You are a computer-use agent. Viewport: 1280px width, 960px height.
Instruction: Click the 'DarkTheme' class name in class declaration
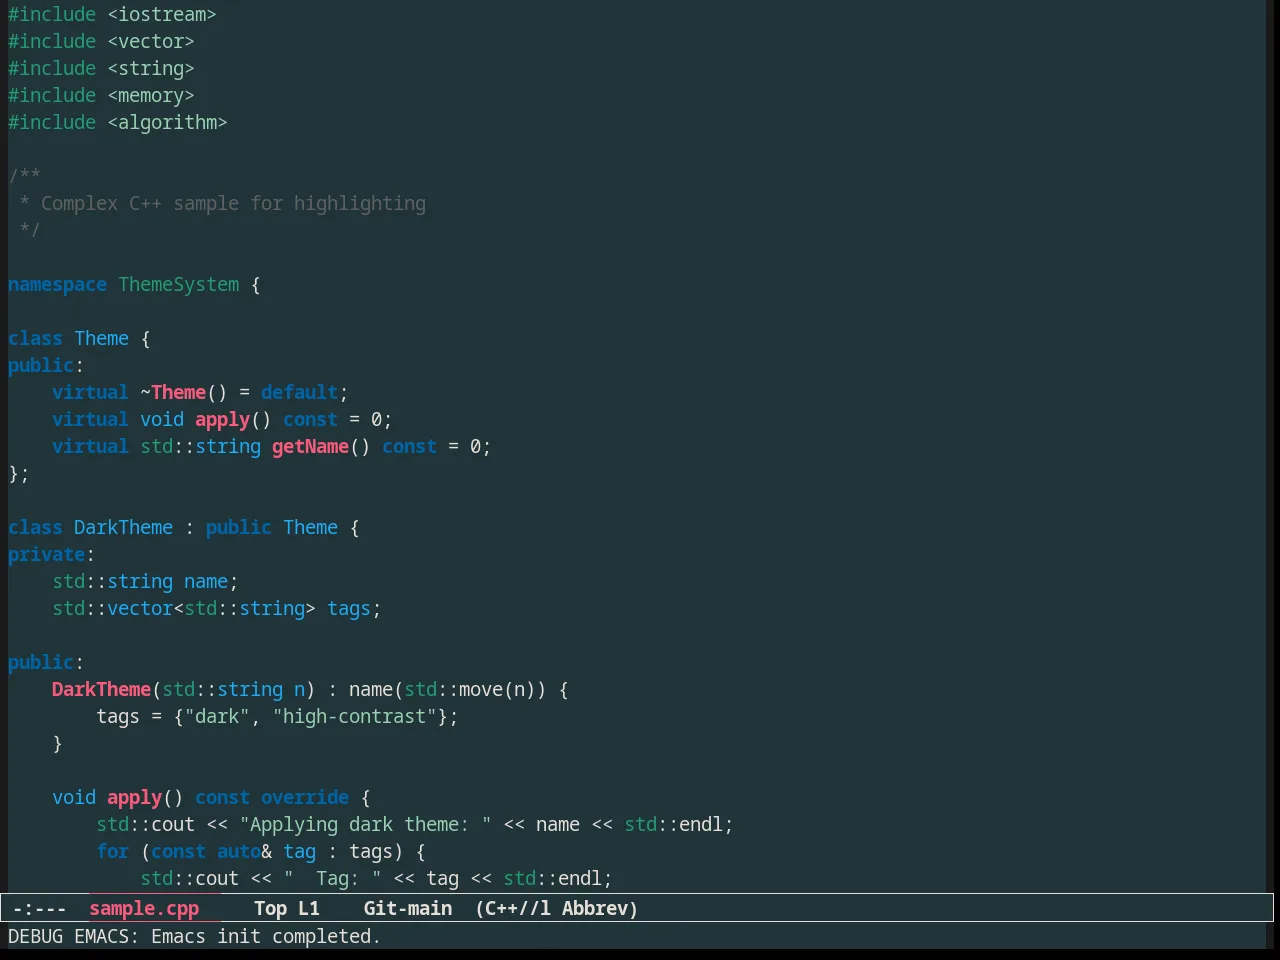pos(123,527)
